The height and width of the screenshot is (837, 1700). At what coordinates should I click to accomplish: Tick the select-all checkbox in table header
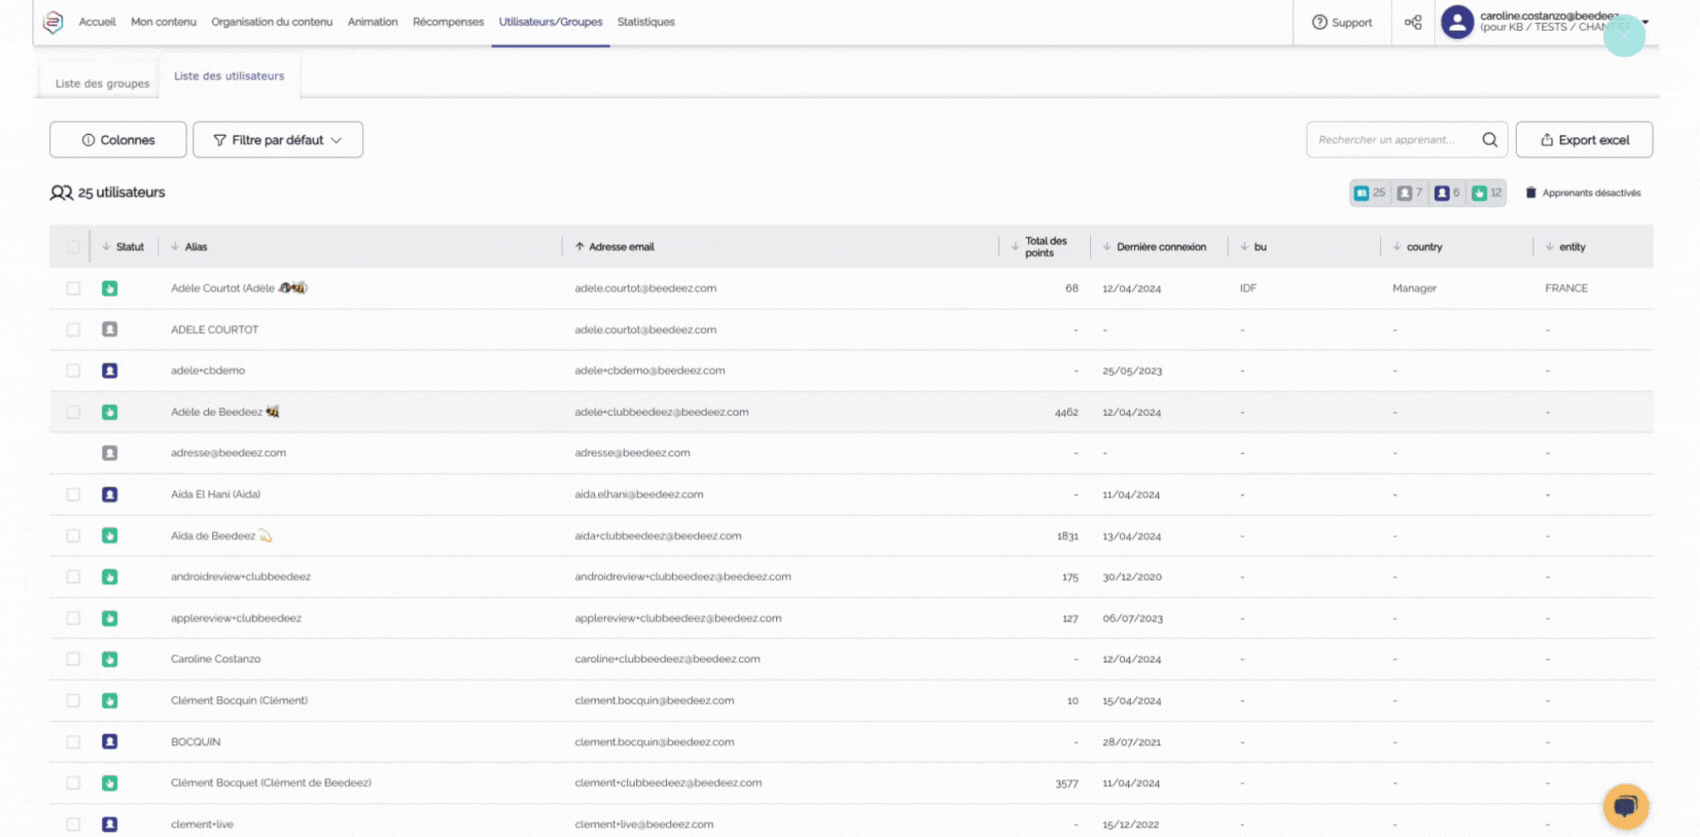73,247
